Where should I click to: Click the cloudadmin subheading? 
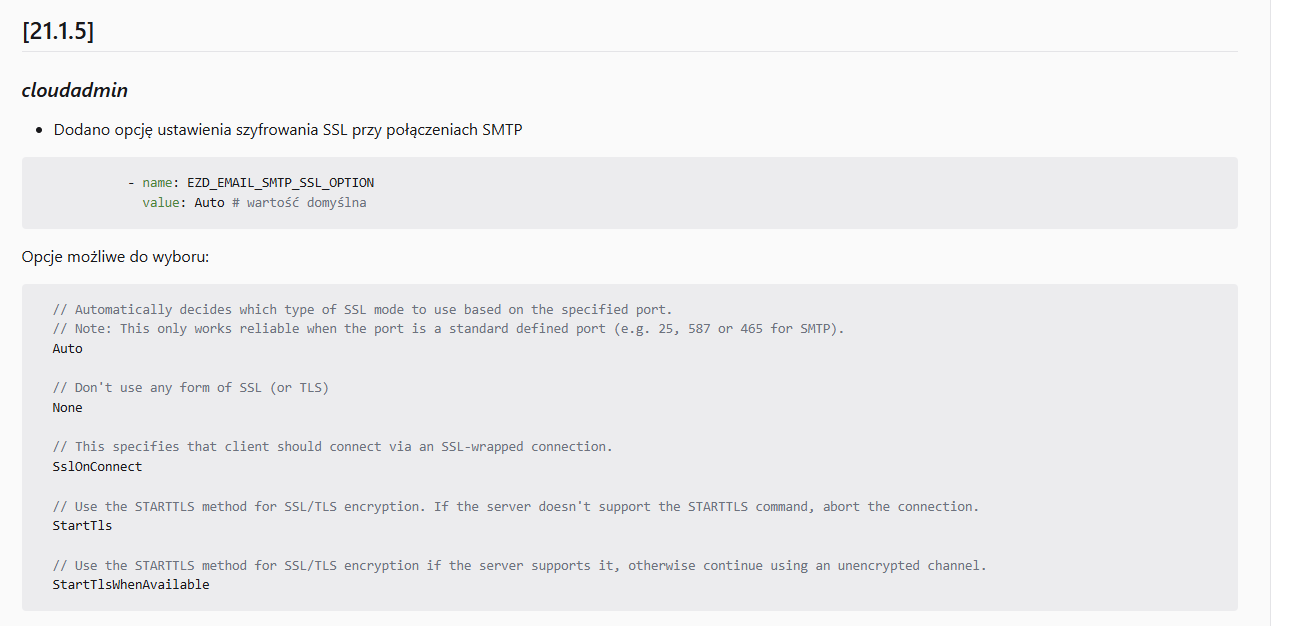pyautogui.click(x=75, y=90)
